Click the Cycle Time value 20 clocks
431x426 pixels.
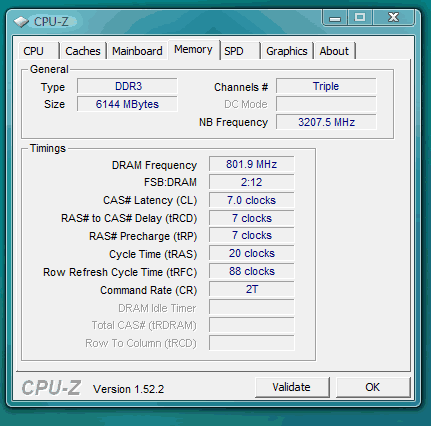tap(252, 253)
